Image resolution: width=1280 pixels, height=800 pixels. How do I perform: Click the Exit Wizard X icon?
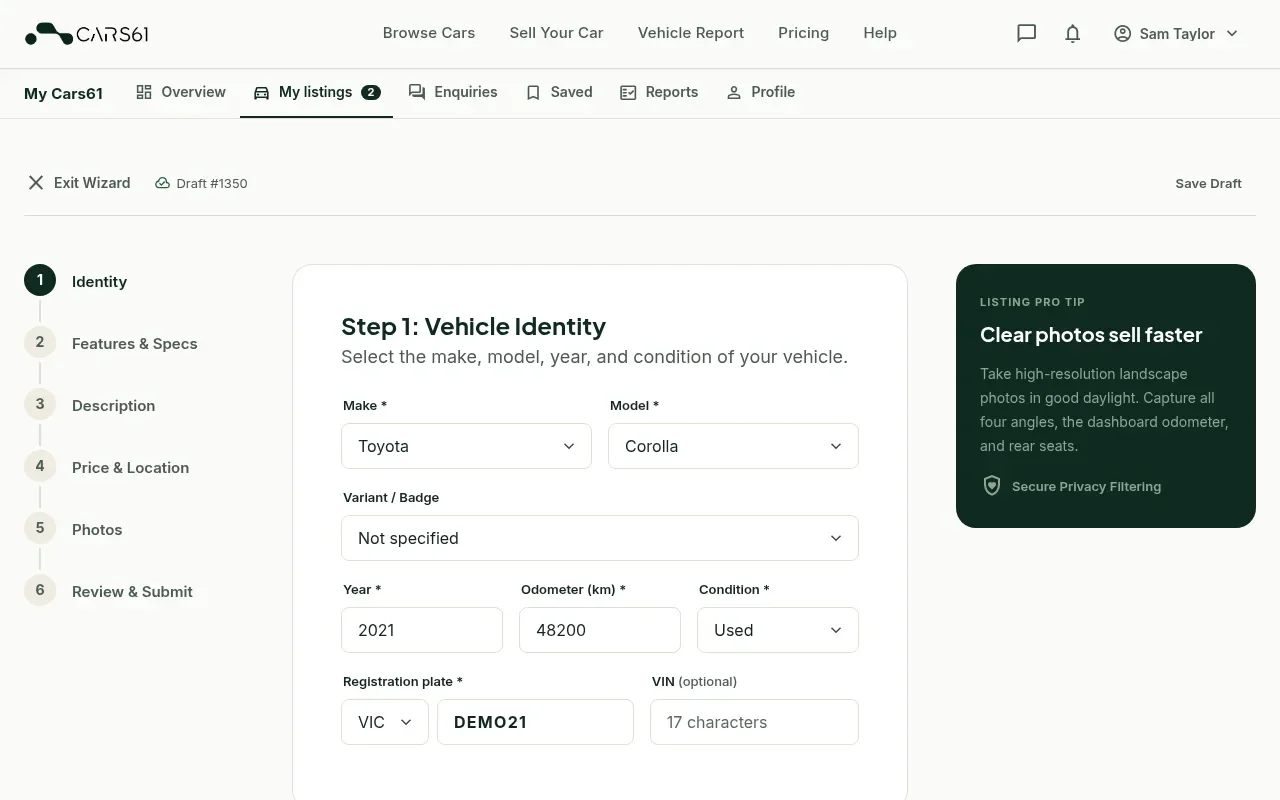[x=36, y=183]
